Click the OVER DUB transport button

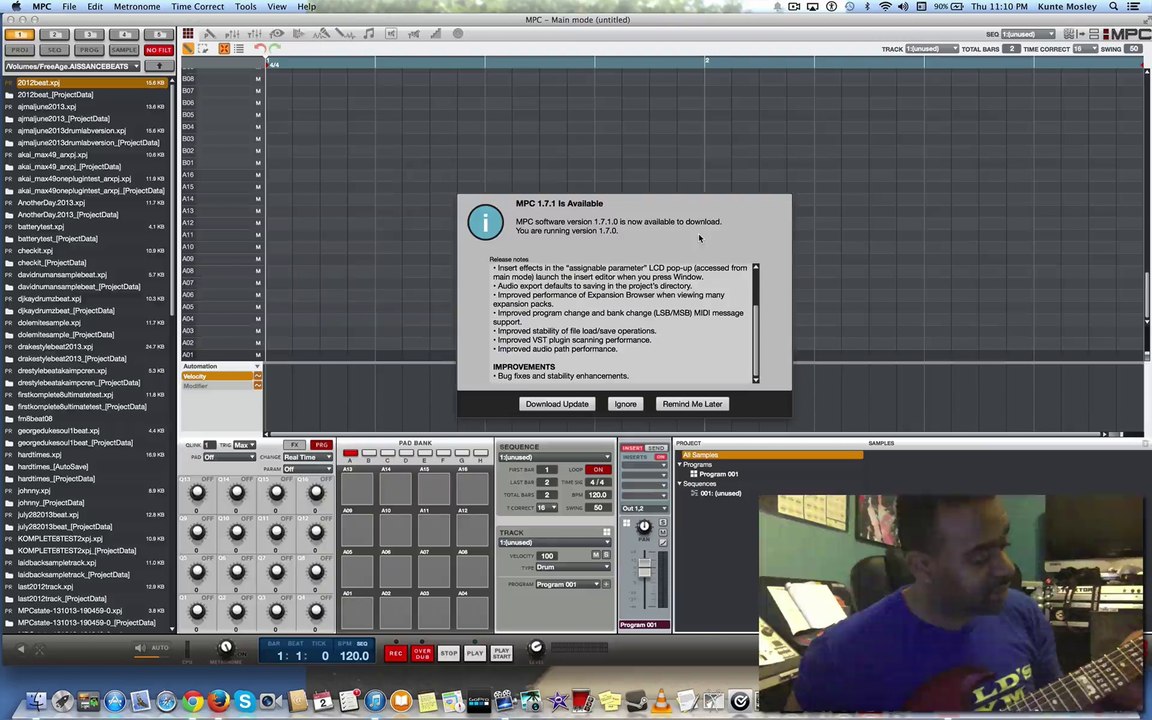[422, 653]
